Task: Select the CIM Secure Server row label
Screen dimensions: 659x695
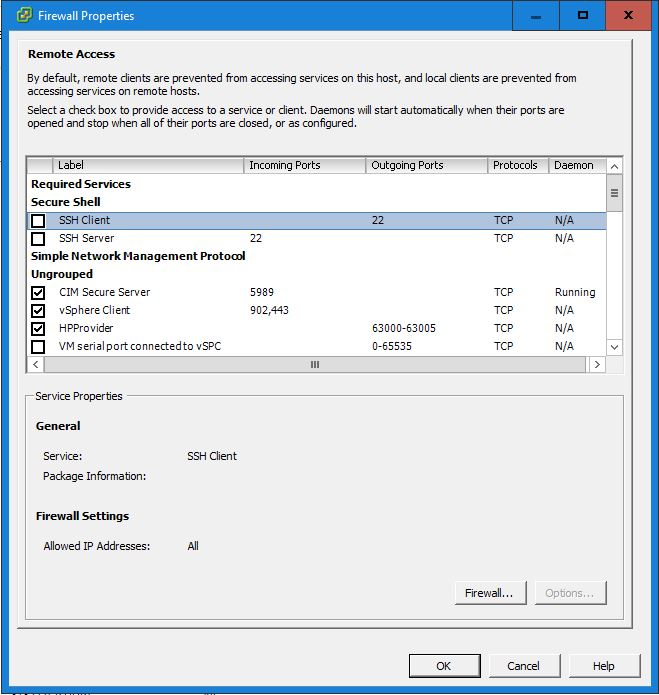Action: (x=105, y=293)
